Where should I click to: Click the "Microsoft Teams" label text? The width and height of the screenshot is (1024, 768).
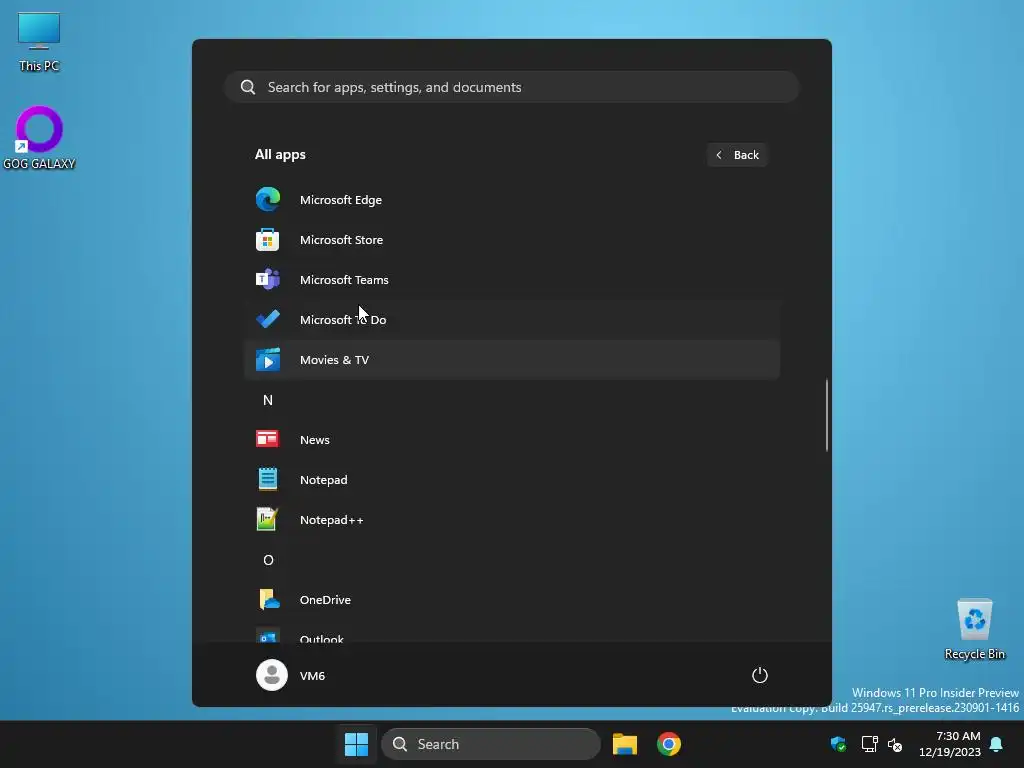coord(344,280)
